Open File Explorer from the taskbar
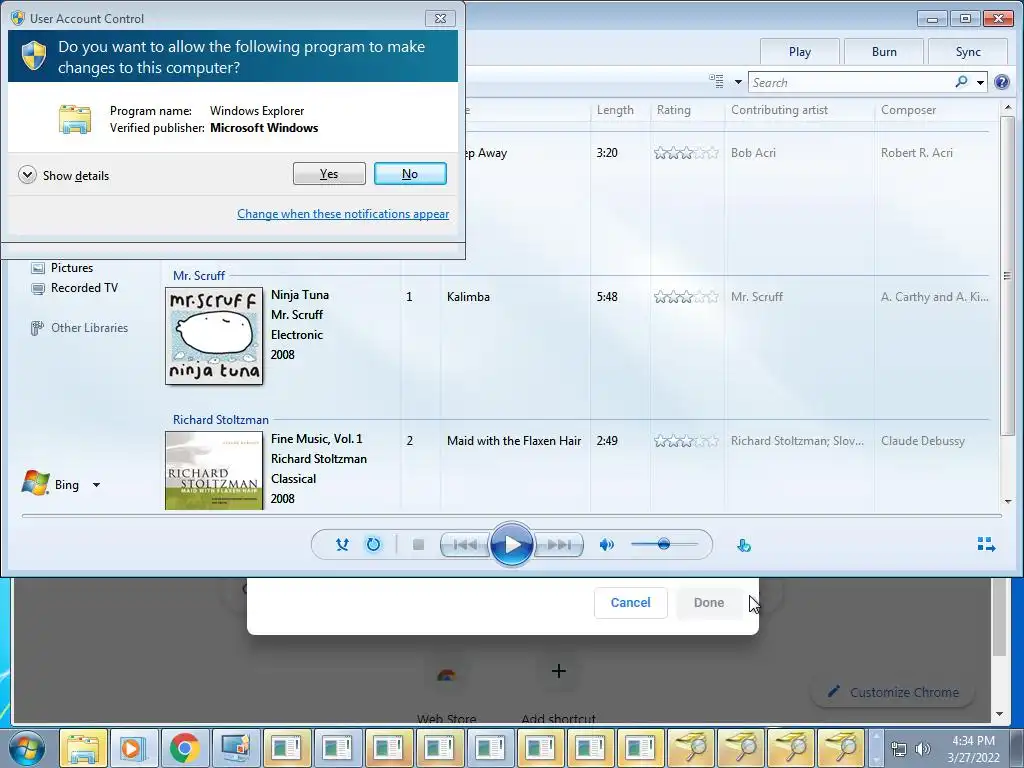The width and height of the screenshot is (1024, 768). (x=84, y=748)
